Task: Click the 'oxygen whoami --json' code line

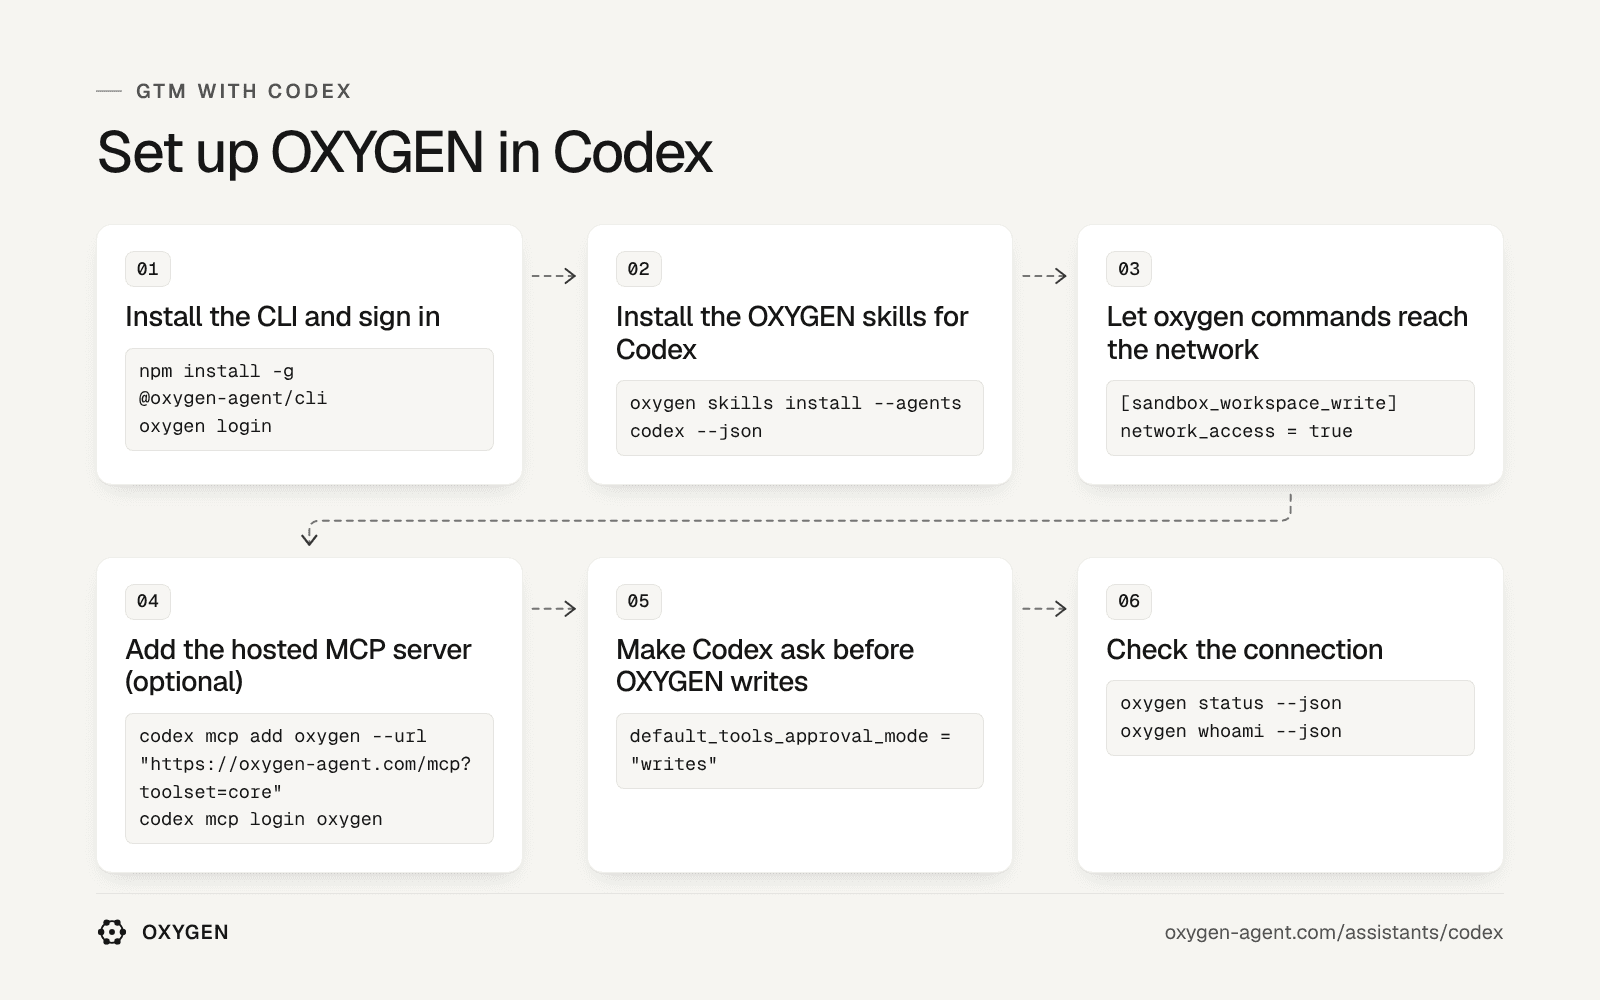Action: tap(1231, 731)
